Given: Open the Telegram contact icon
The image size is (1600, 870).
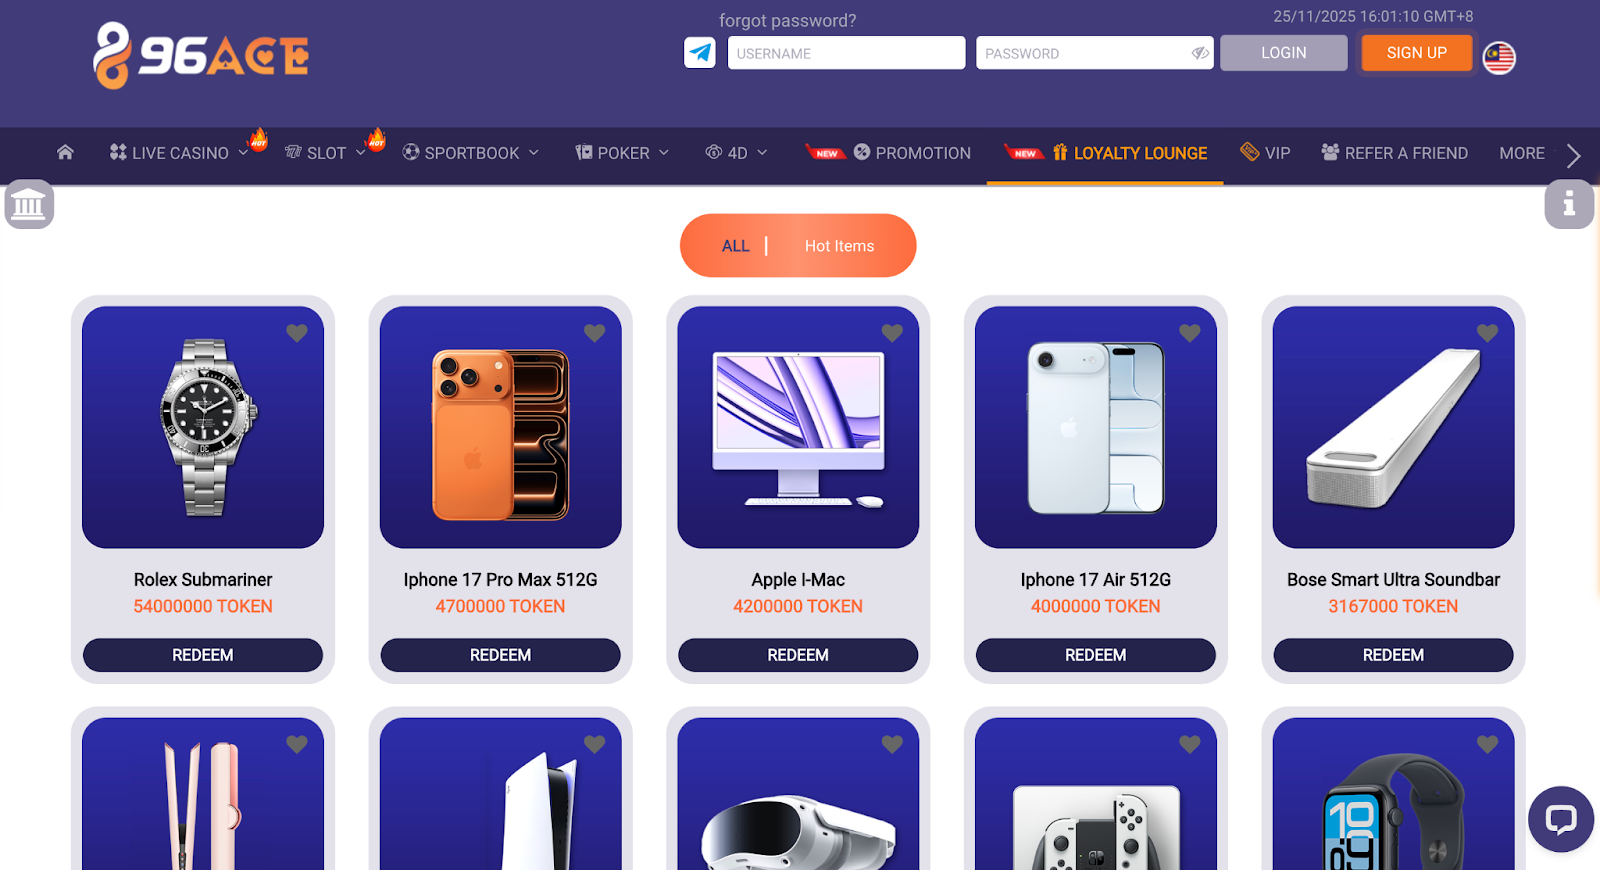Looking at the screenshot, I should [x=700, y=52].
